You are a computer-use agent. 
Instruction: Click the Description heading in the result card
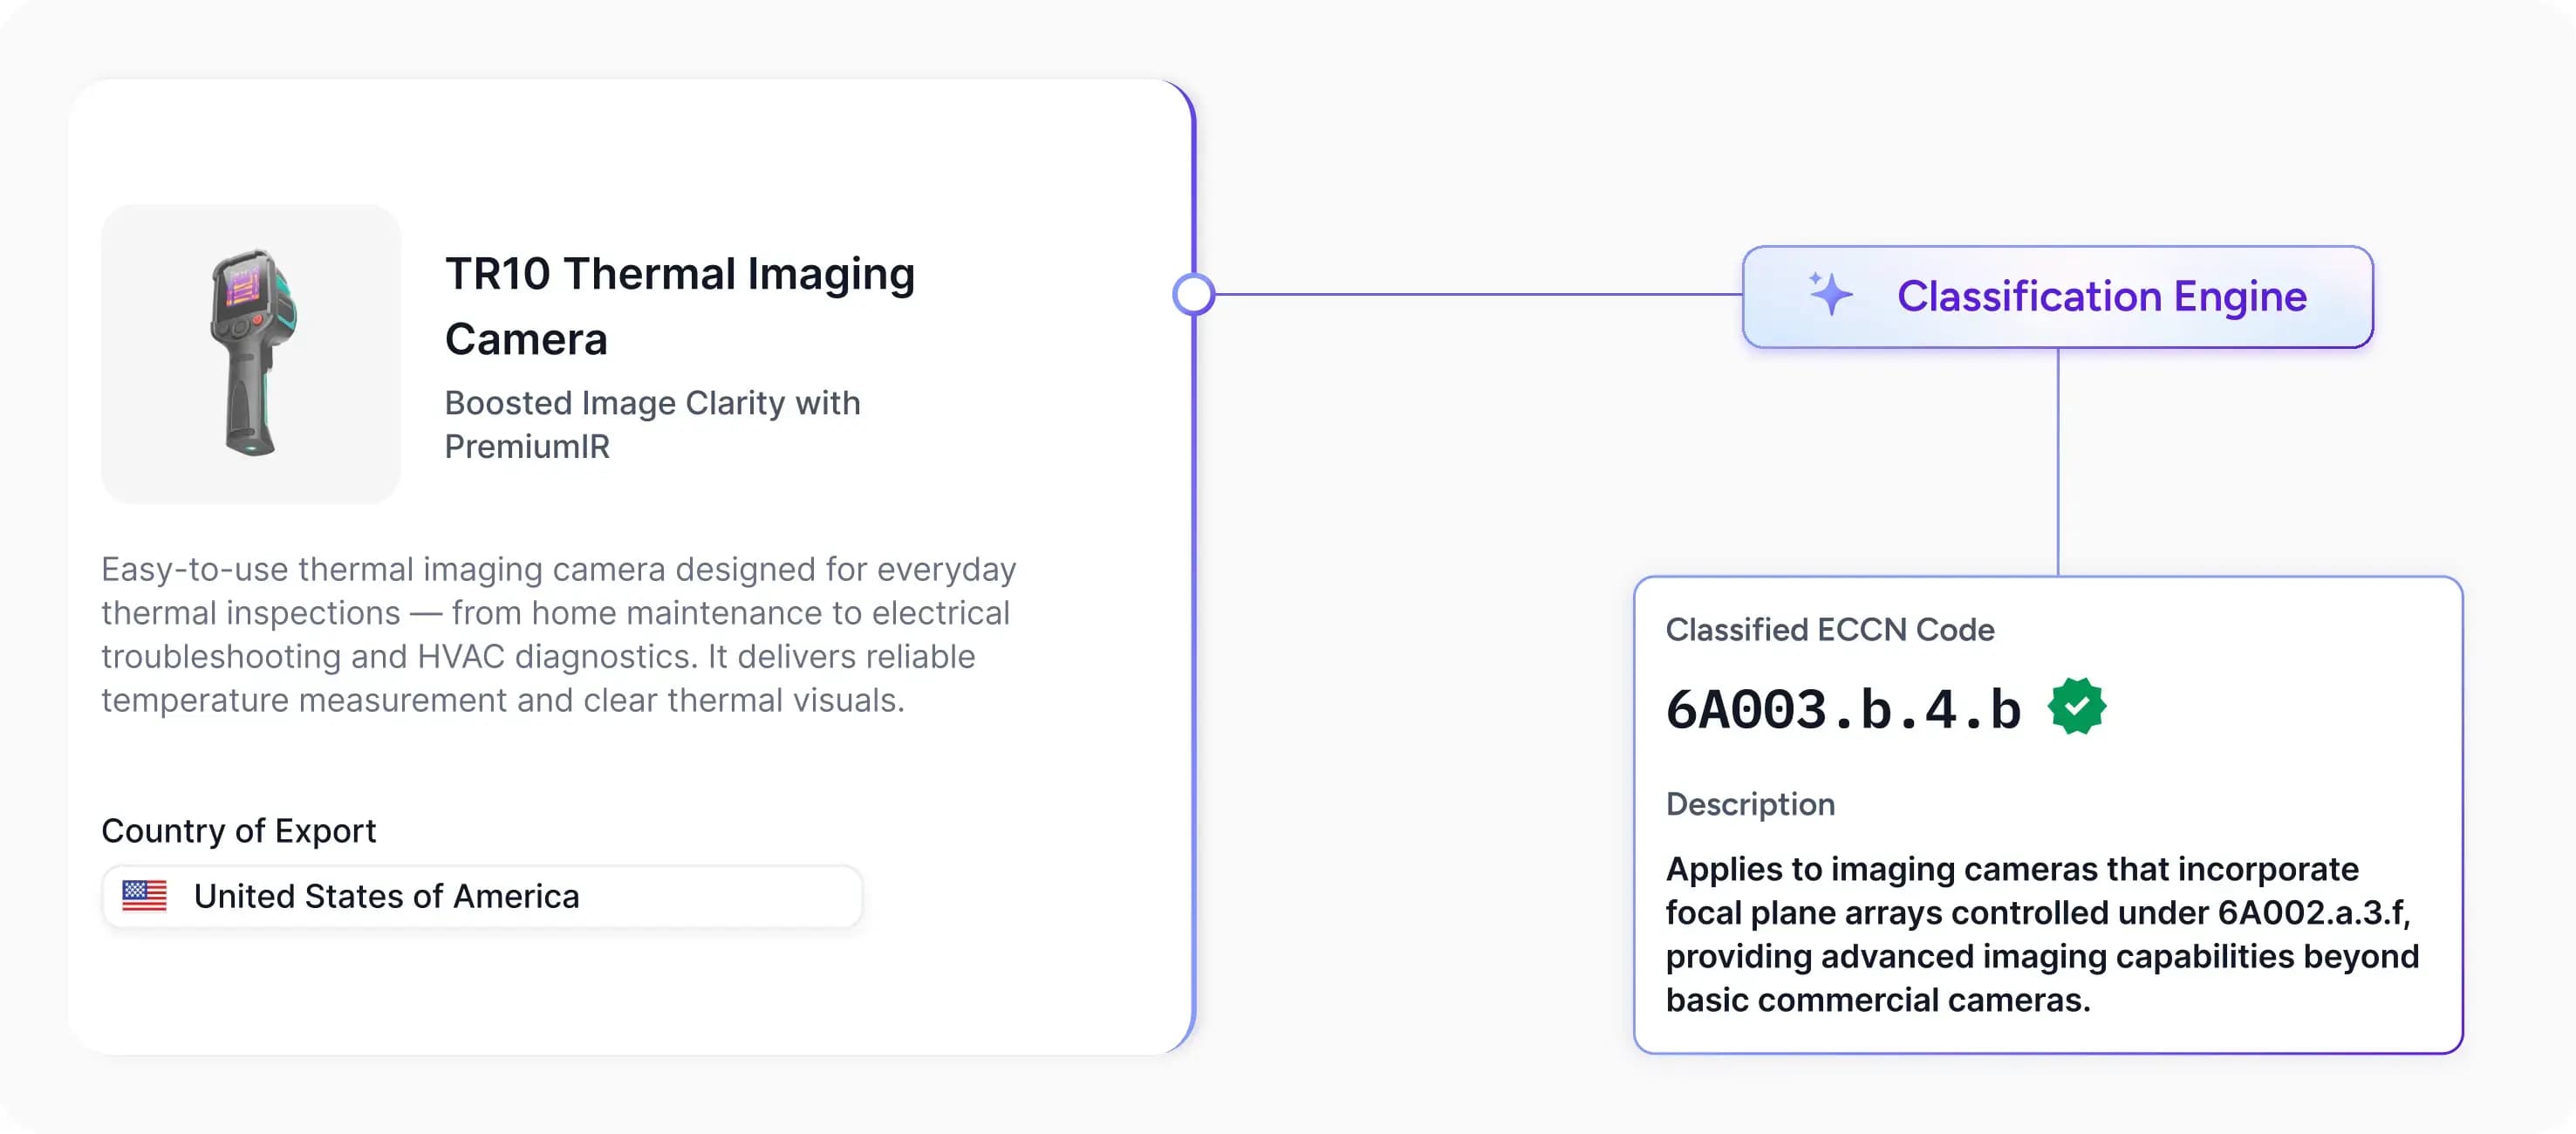point(1749,804)
